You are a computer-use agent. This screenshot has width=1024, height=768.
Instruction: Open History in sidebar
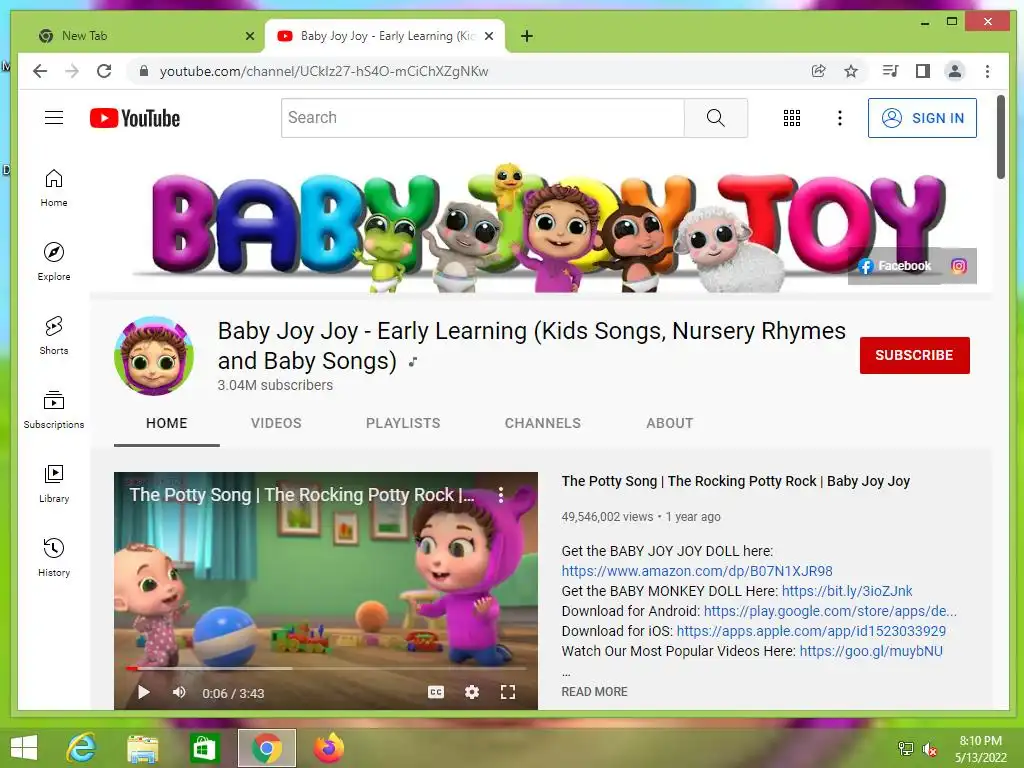point(54,557)
